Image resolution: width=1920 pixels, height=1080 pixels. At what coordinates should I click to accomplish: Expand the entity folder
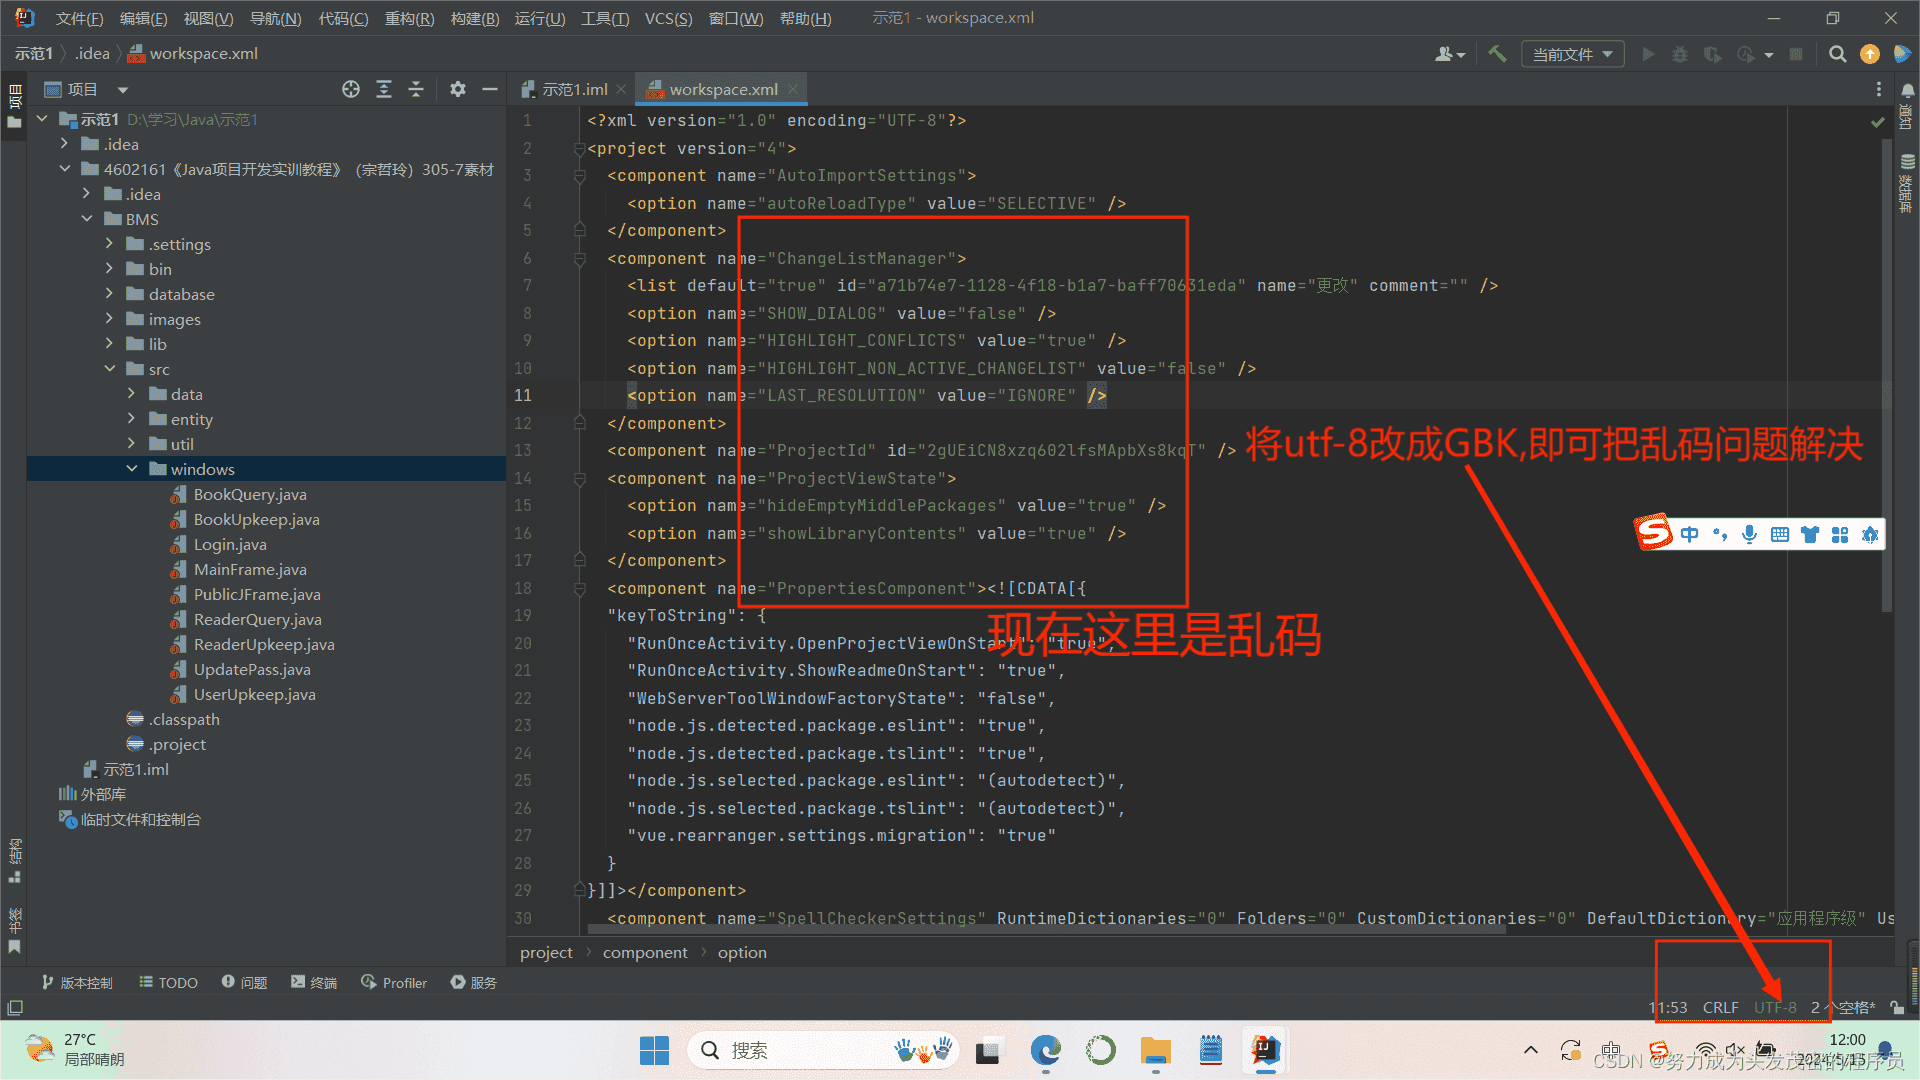(x=132, y=419)
